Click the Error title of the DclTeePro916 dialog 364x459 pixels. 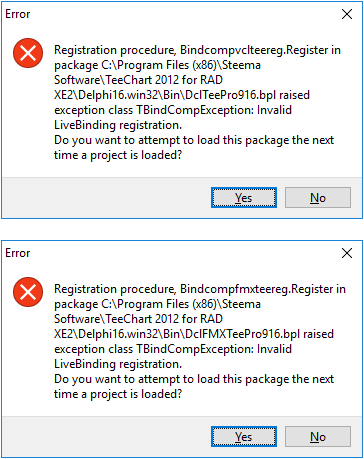pos(18,14)
